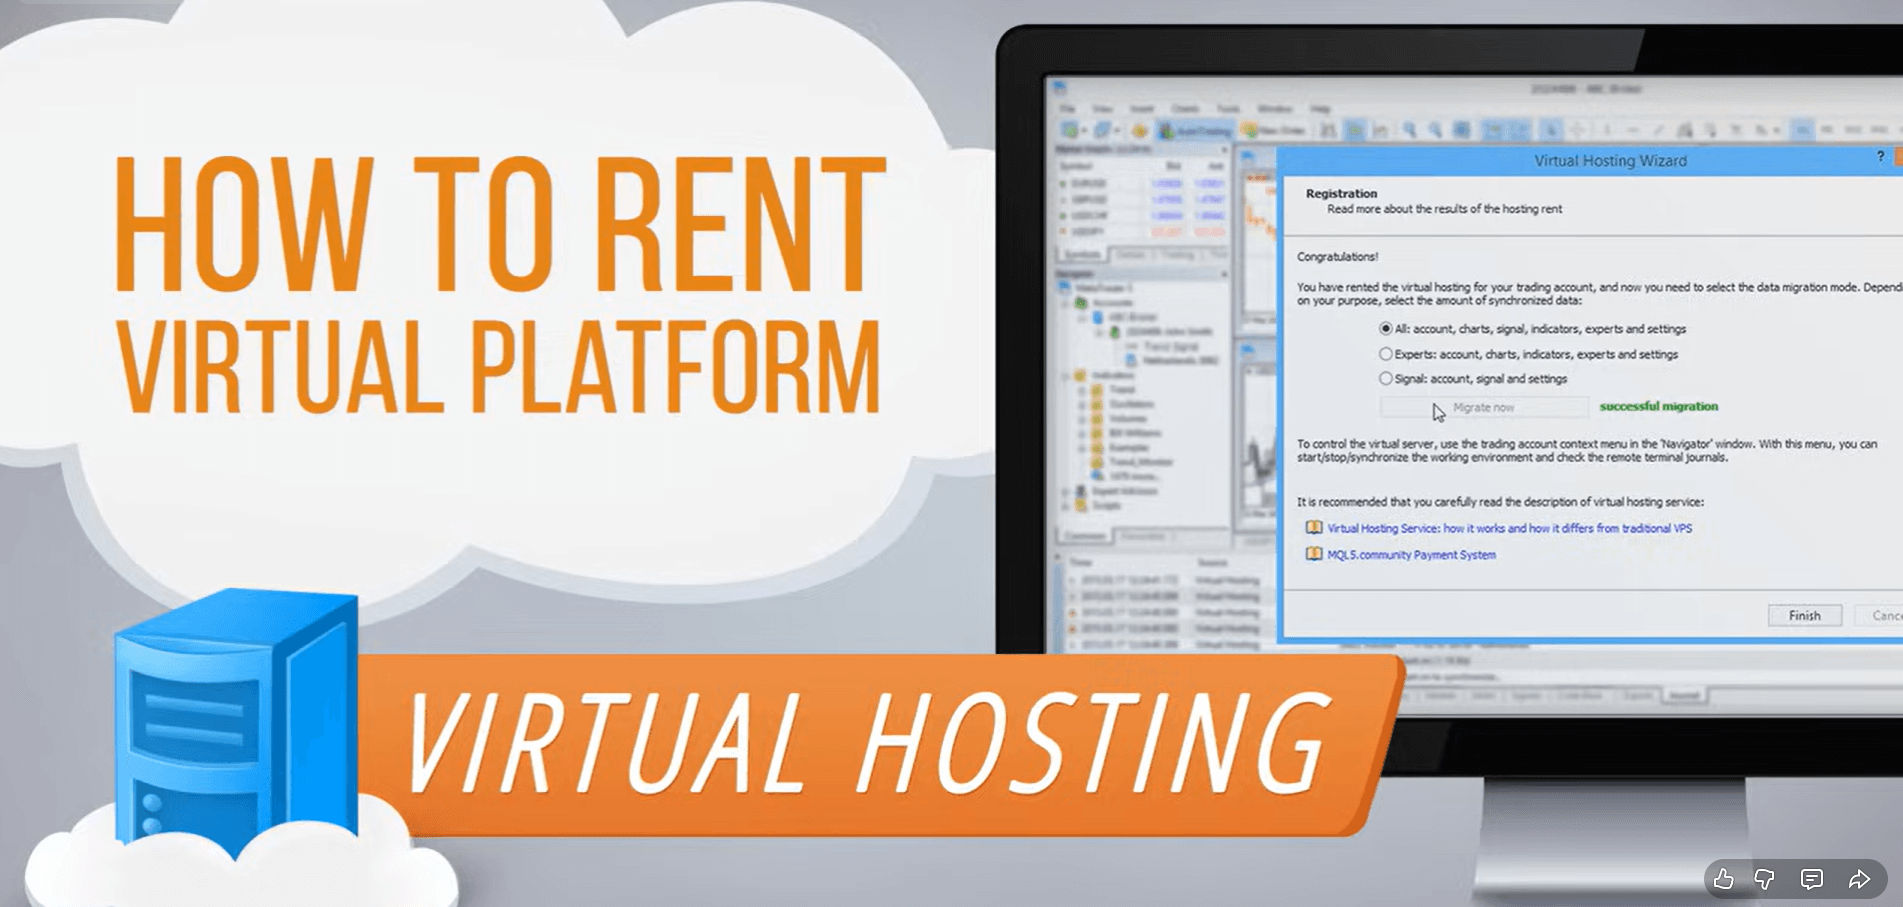Click the Finish button in the wizard
This screenshot has width=1903, height=907.
click(x=1804, y=615)
